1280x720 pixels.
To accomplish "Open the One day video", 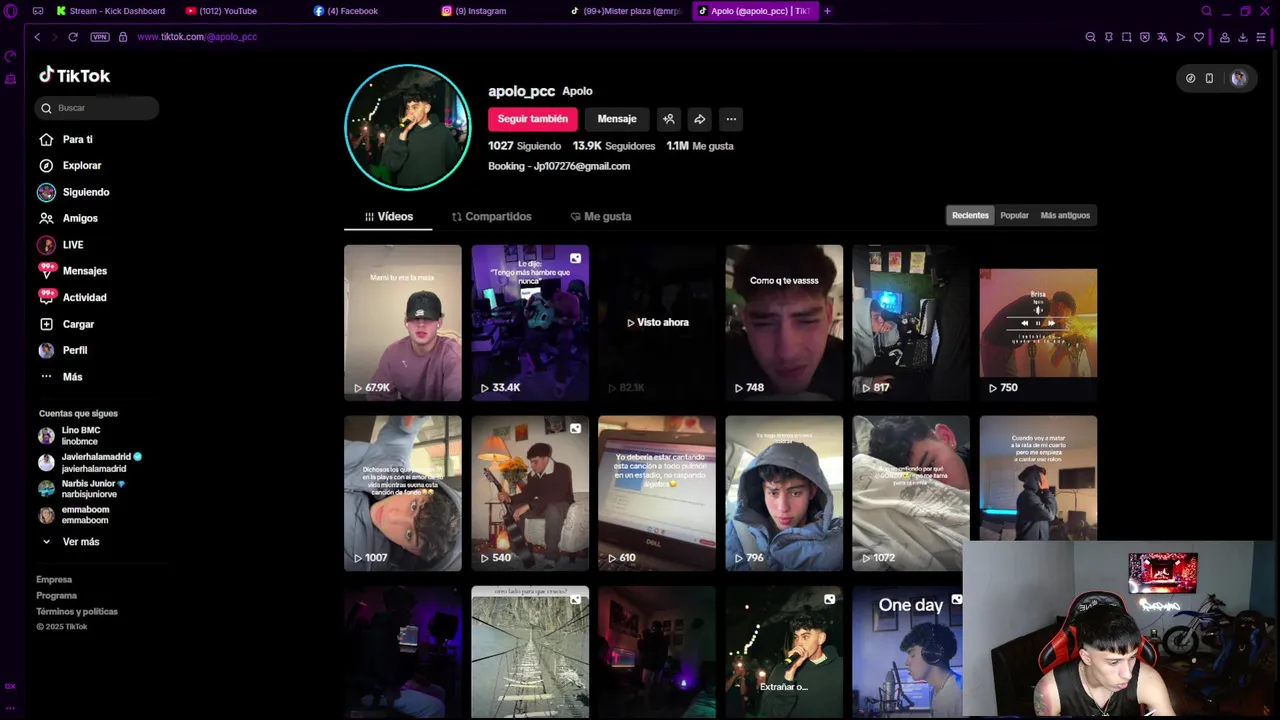I will 908,652.
